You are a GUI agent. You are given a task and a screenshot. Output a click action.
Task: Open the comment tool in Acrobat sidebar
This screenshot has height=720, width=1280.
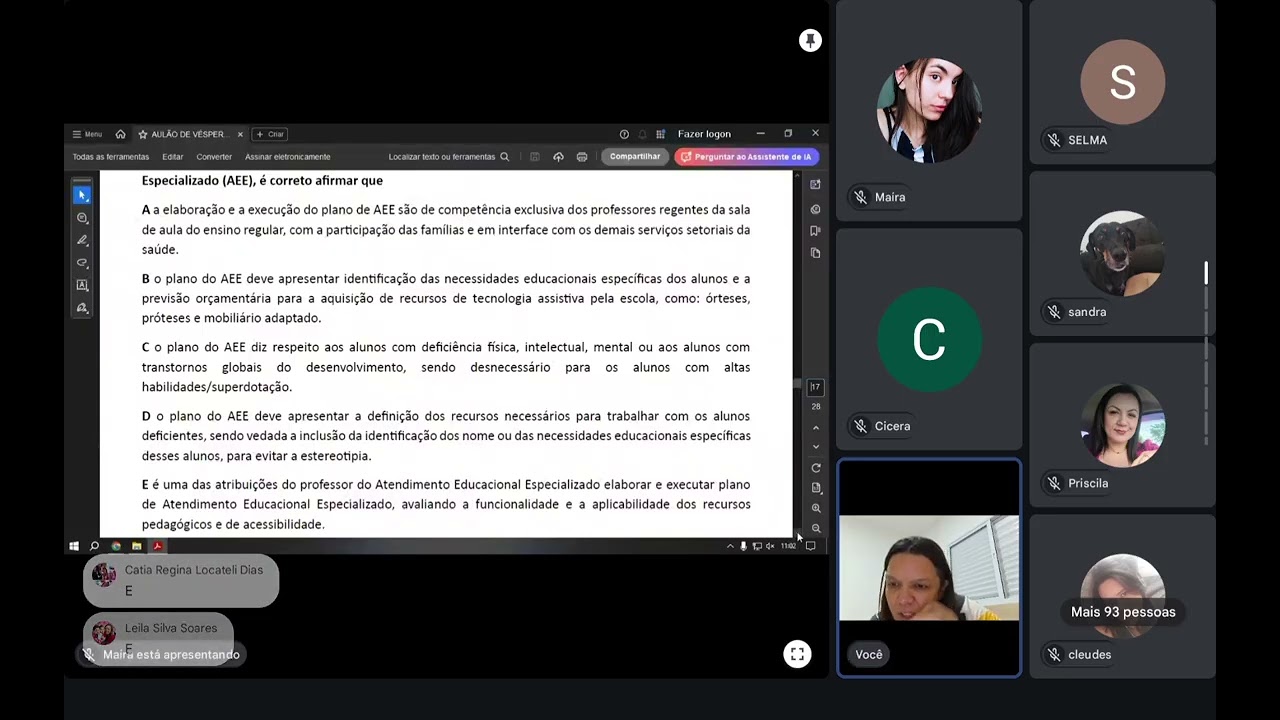pos(82,218)
